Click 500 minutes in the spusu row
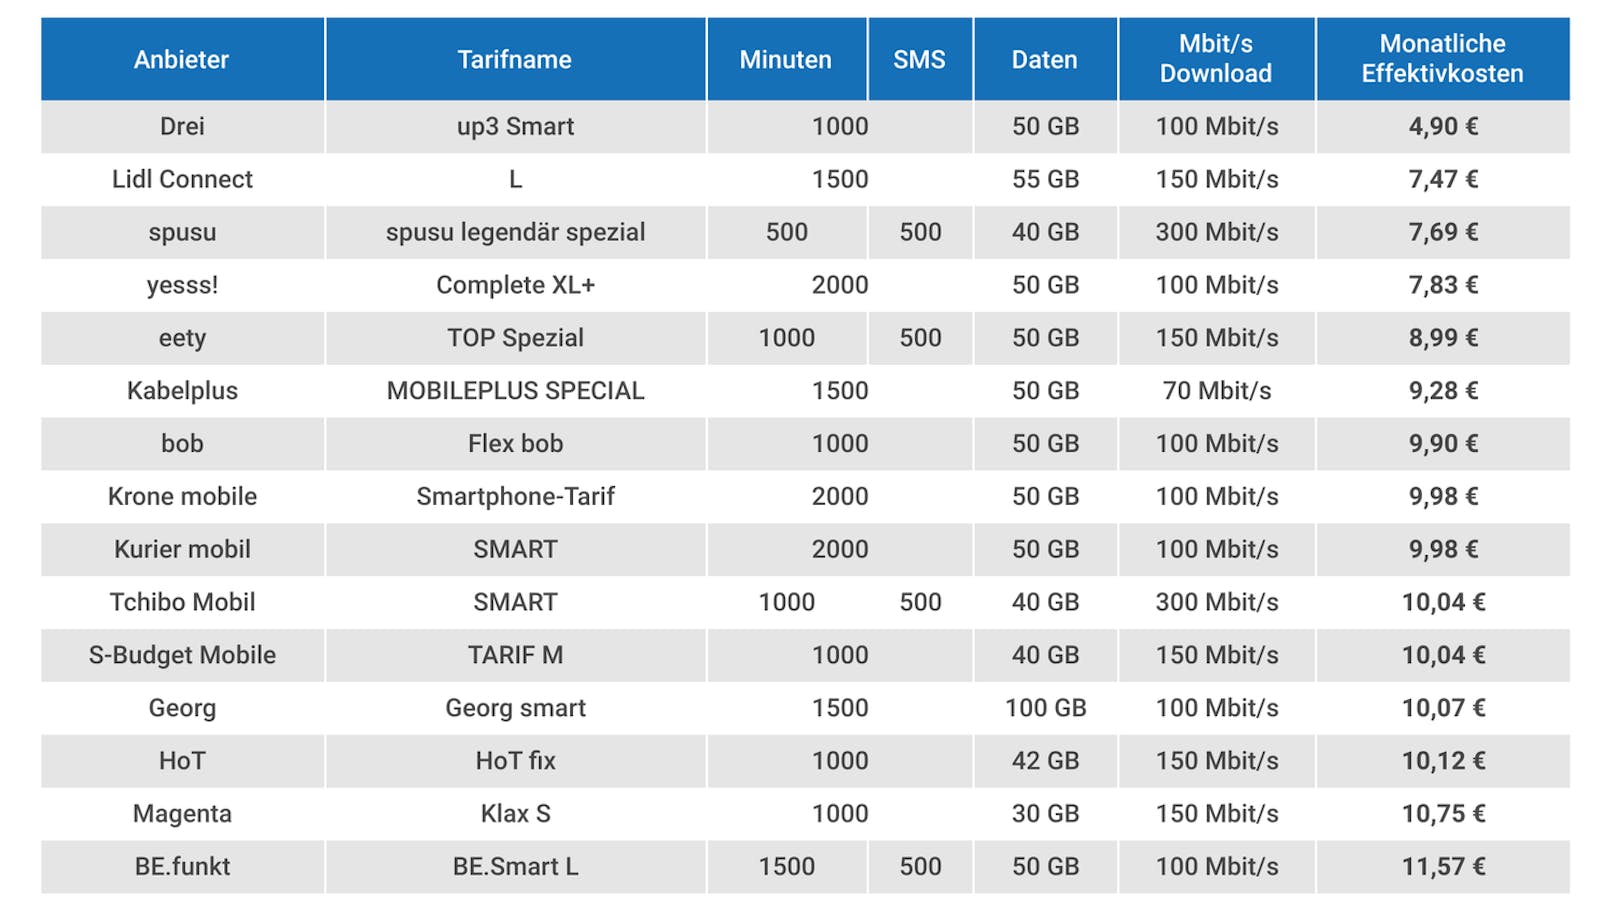This screenshot has height=909, width=1616. click(786, 233)
